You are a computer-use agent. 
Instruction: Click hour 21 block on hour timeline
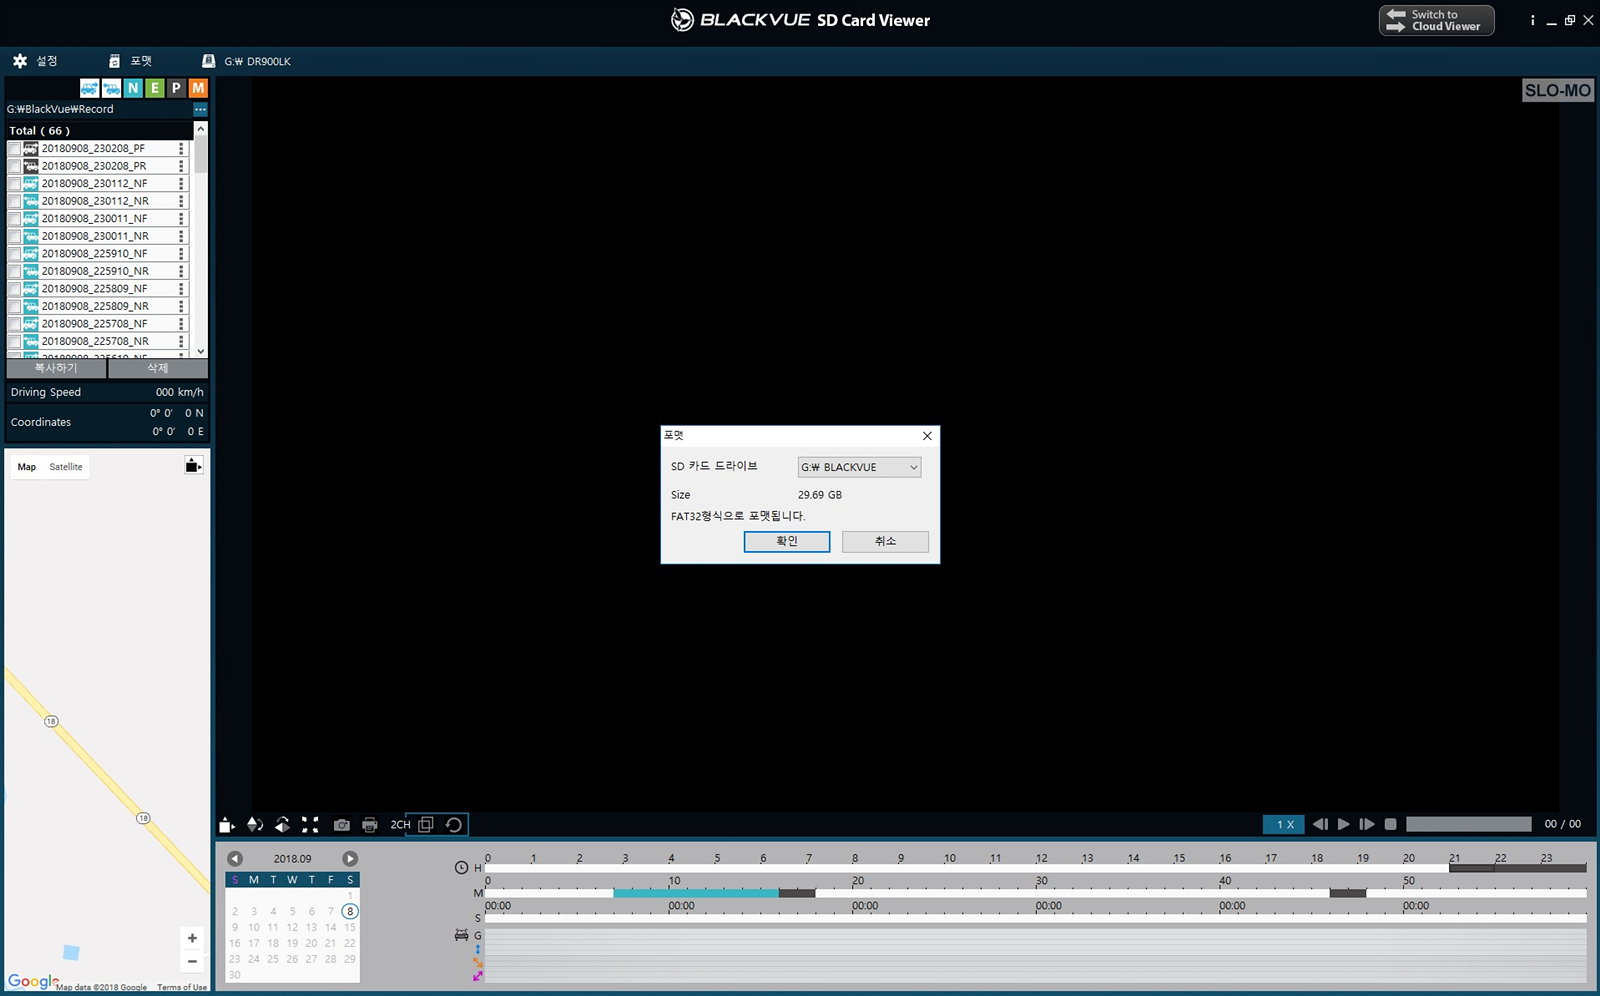pyautogui.click(x=1471, y=868)
